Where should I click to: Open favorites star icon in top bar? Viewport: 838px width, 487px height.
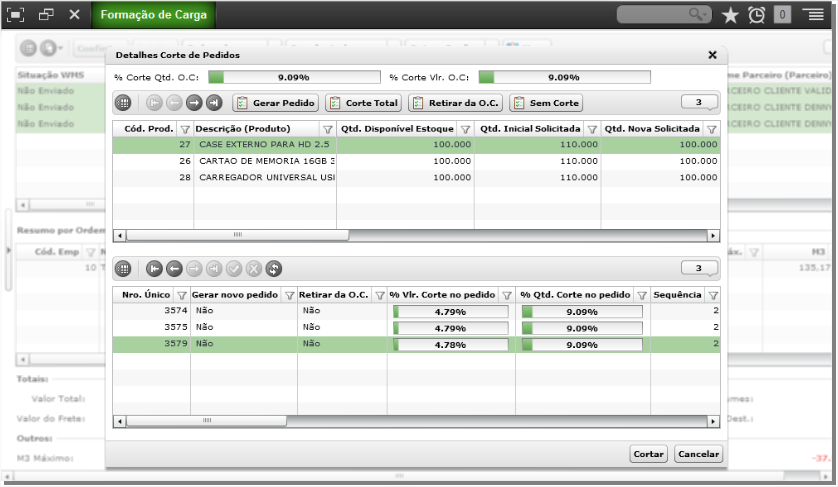coord(730,15)
